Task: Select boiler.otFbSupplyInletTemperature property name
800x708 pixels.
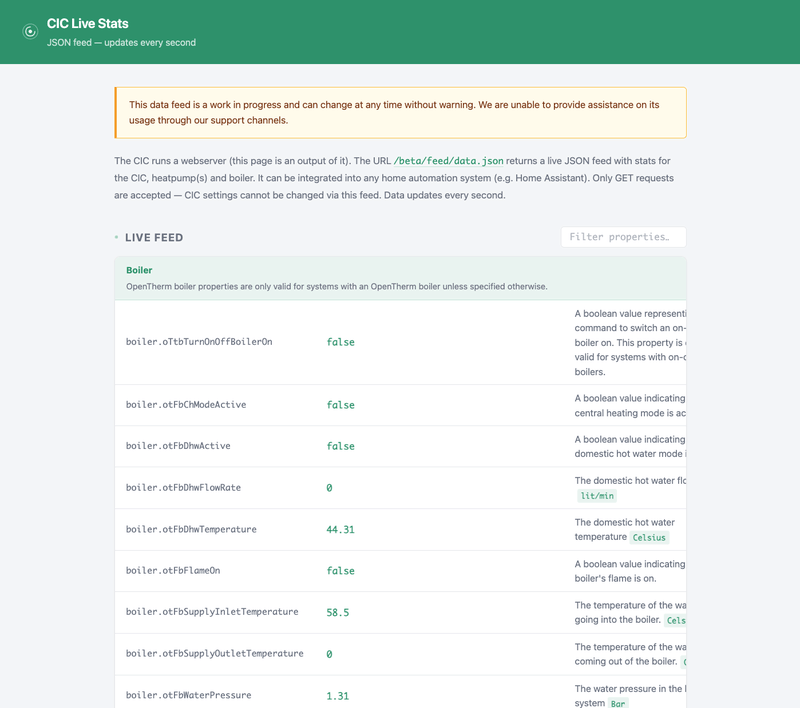Action: point(212,612)
